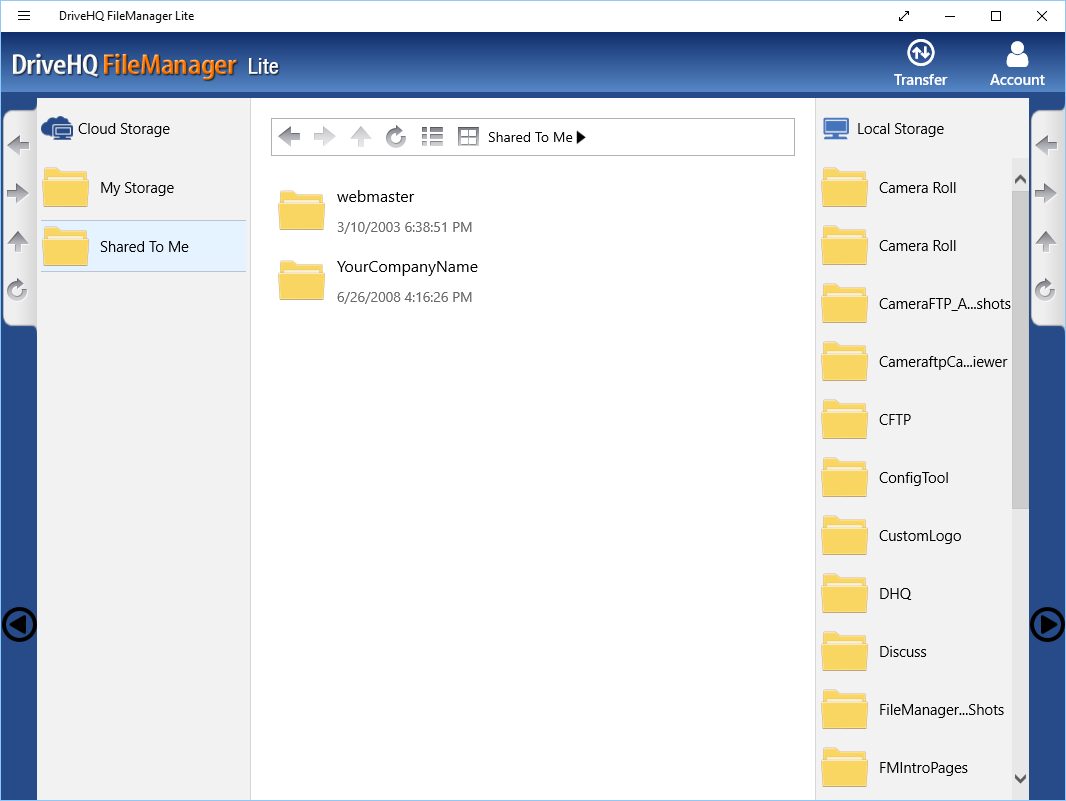The image size is (1066, 801).
Task: Switch cloud files to list view
Action: 432,137
